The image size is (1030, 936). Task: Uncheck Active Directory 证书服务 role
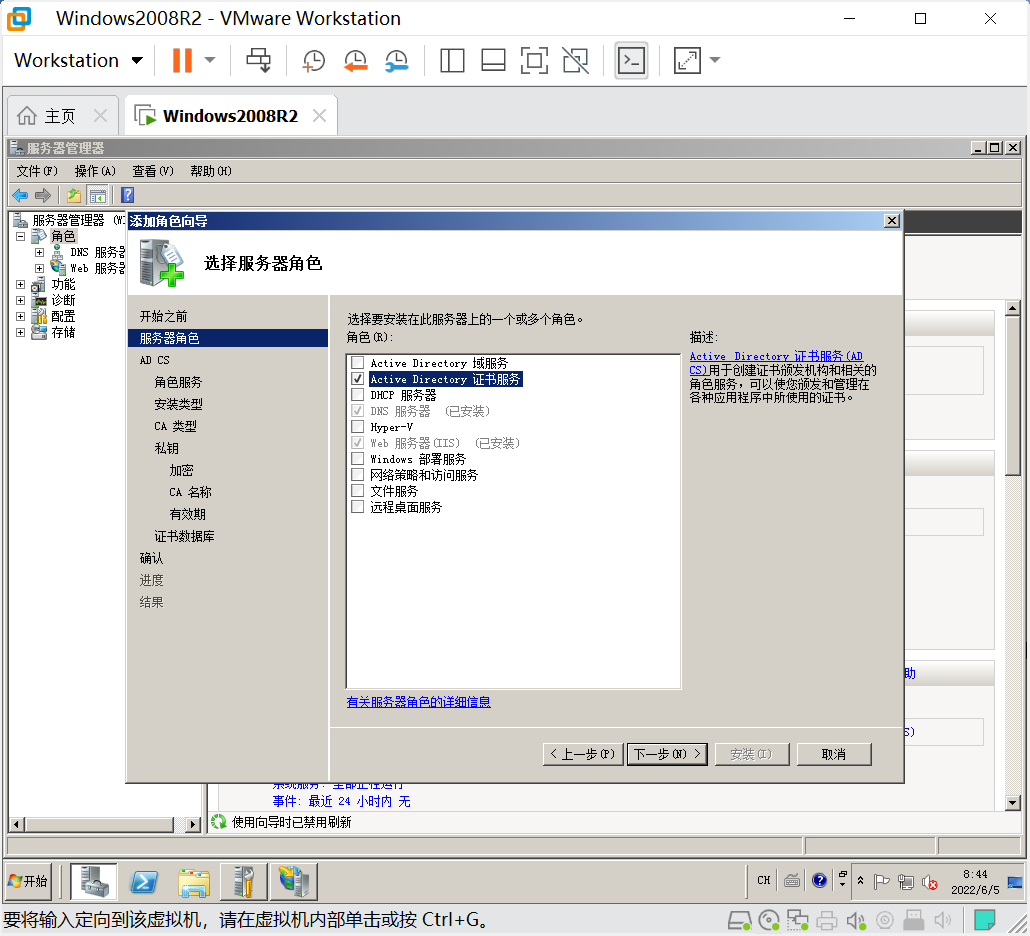[357, 379]
